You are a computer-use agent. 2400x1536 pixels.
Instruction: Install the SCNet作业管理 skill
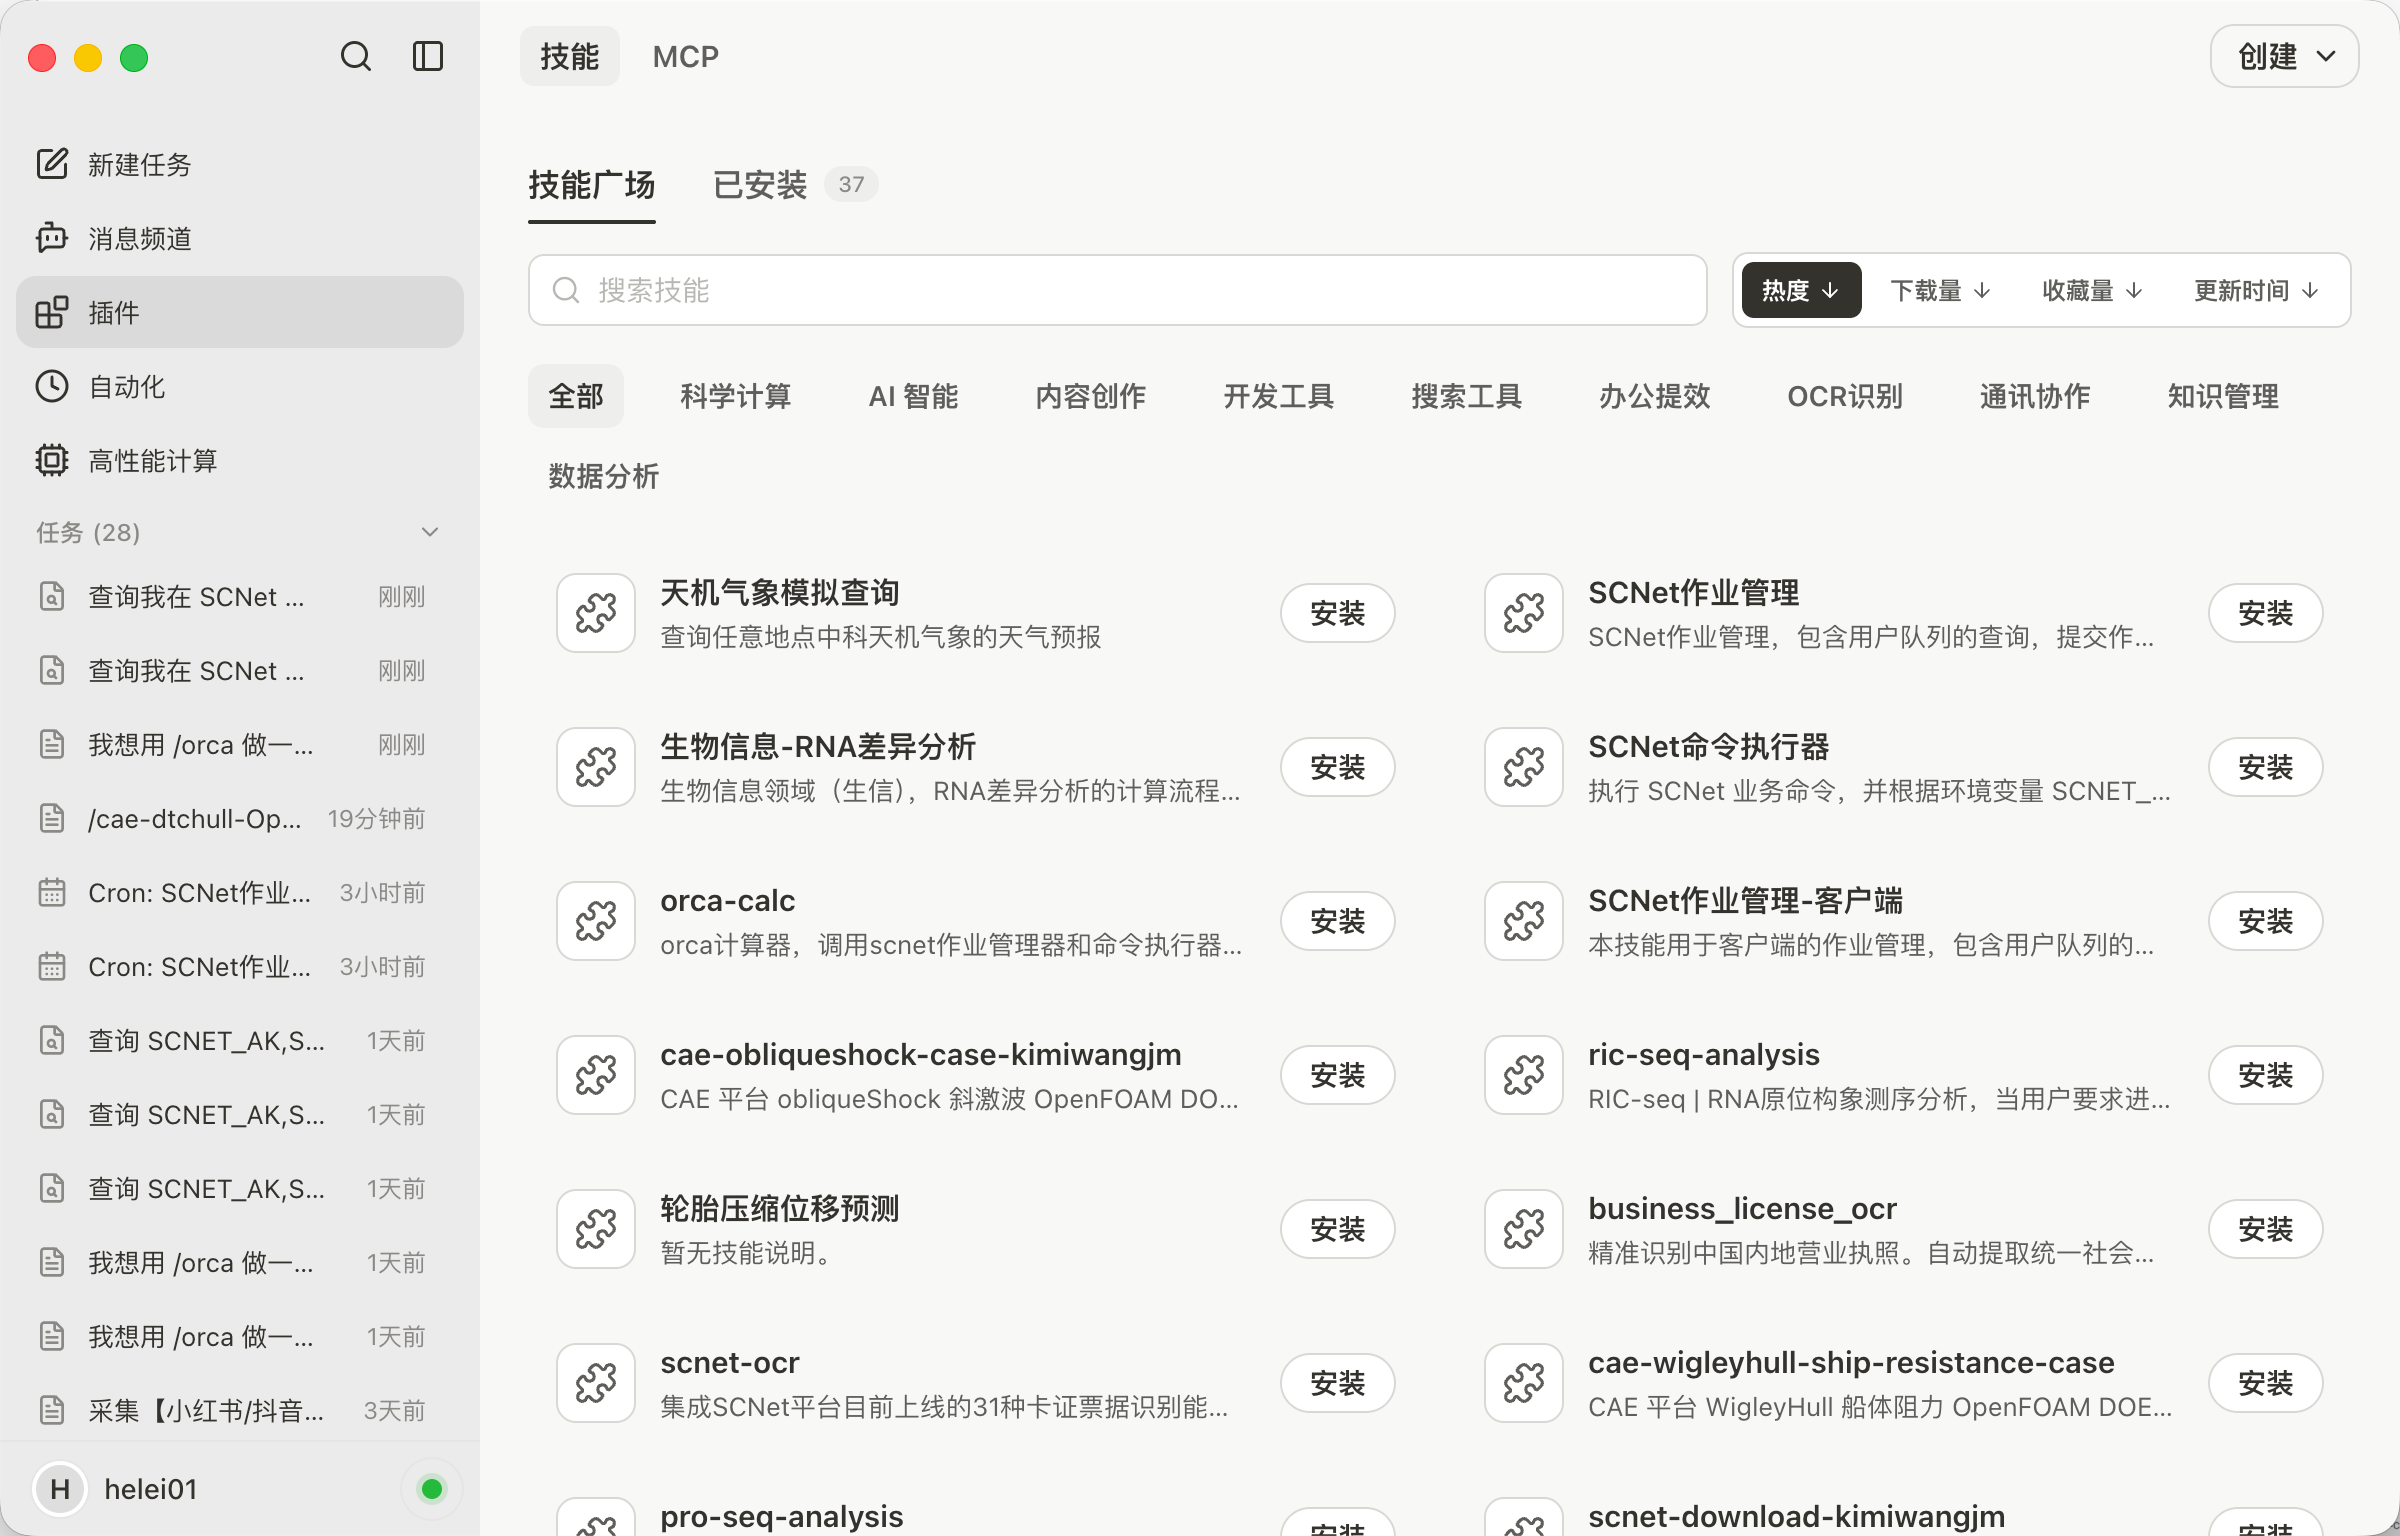tap(2266, 613)
